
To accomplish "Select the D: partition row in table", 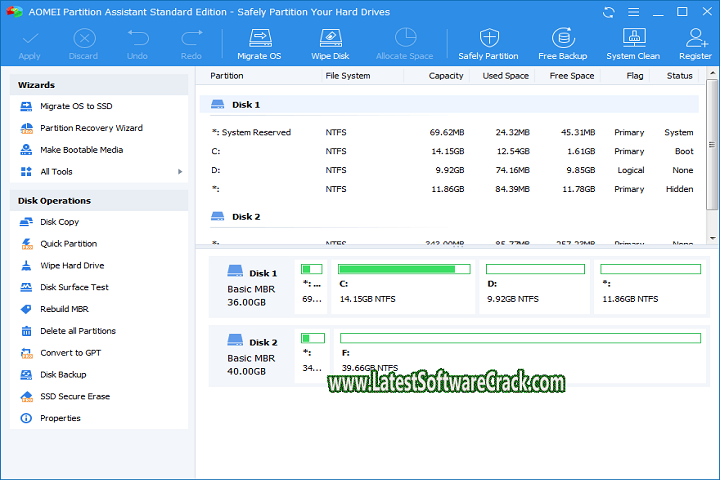I will [450, 170].
